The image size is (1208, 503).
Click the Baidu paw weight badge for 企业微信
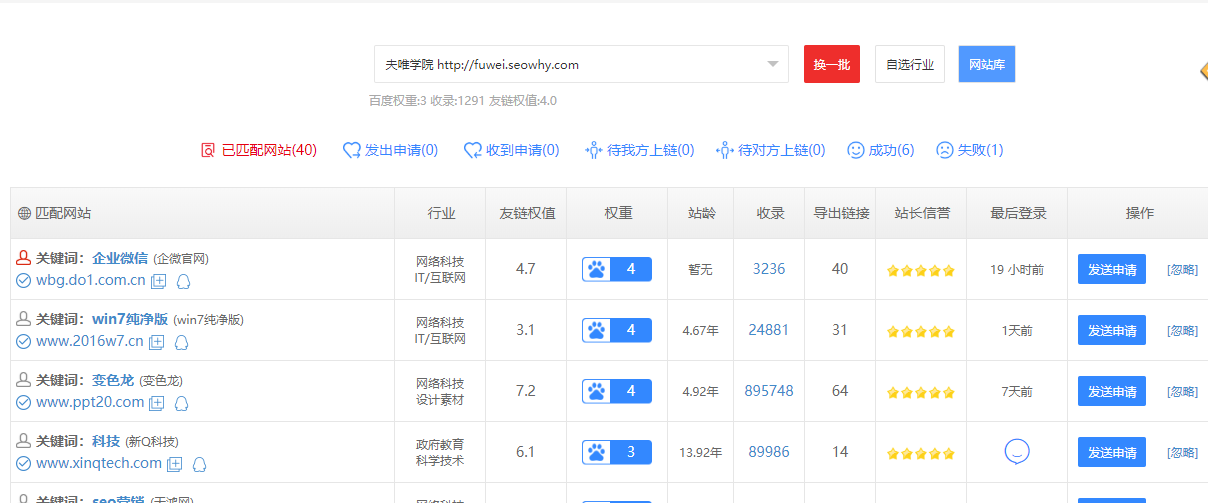[x=616, y=269]
